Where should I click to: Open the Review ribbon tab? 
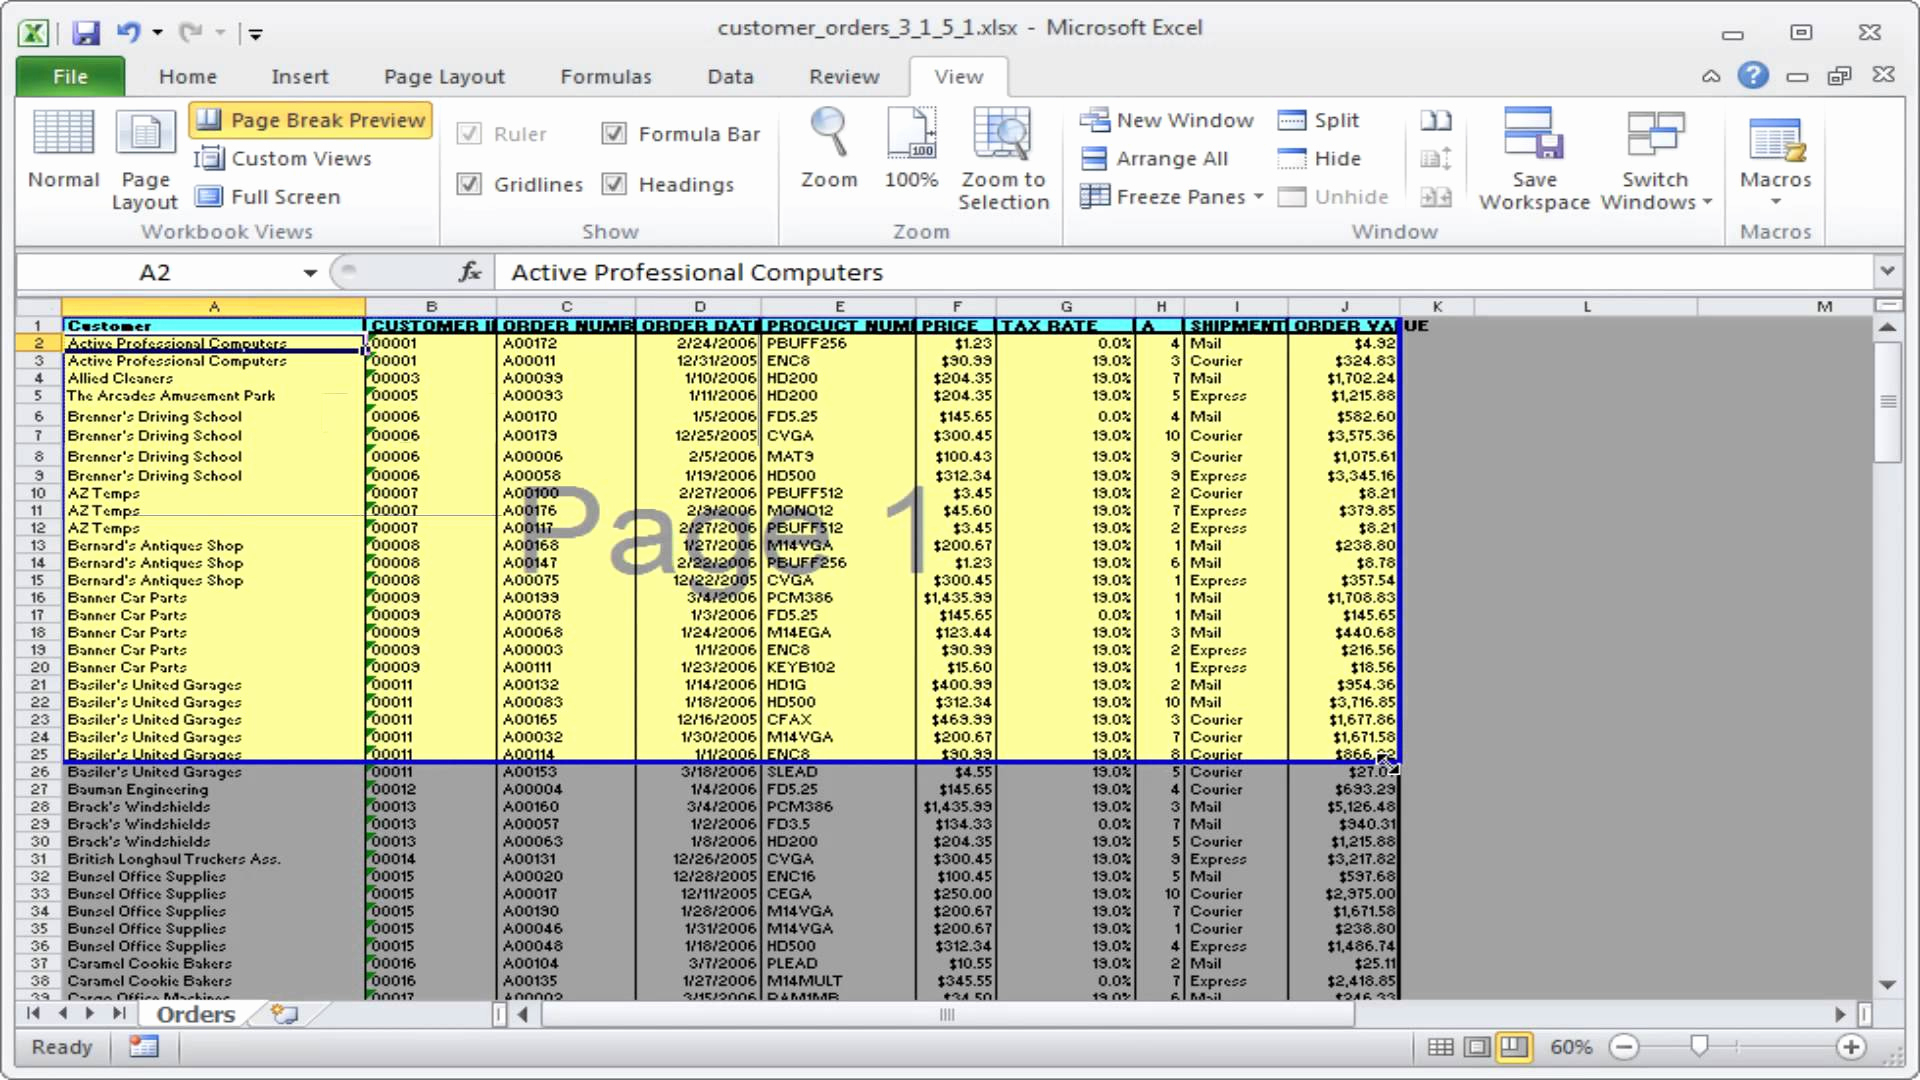pos(843,76)
